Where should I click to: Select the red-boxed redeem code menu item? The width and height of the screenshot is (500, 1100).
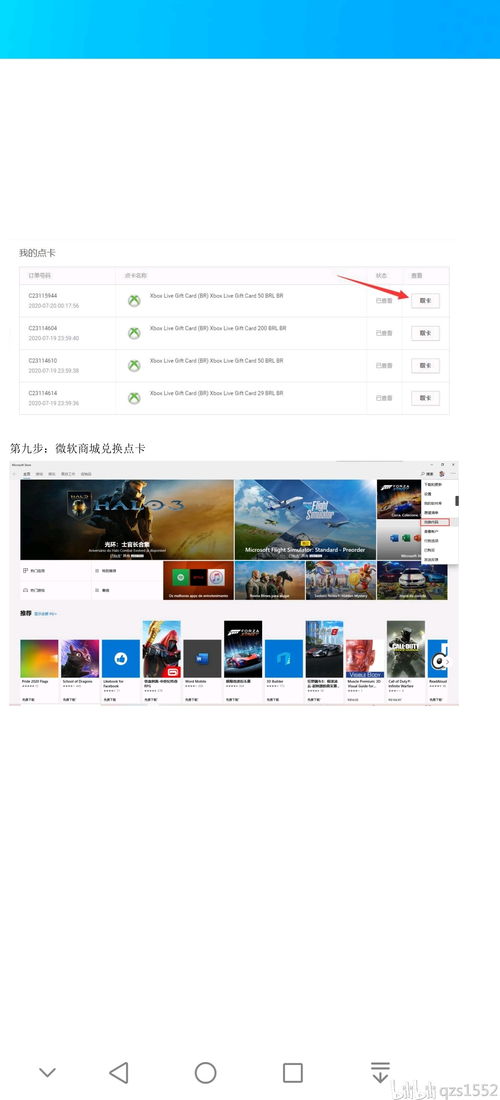coord(435,523)
